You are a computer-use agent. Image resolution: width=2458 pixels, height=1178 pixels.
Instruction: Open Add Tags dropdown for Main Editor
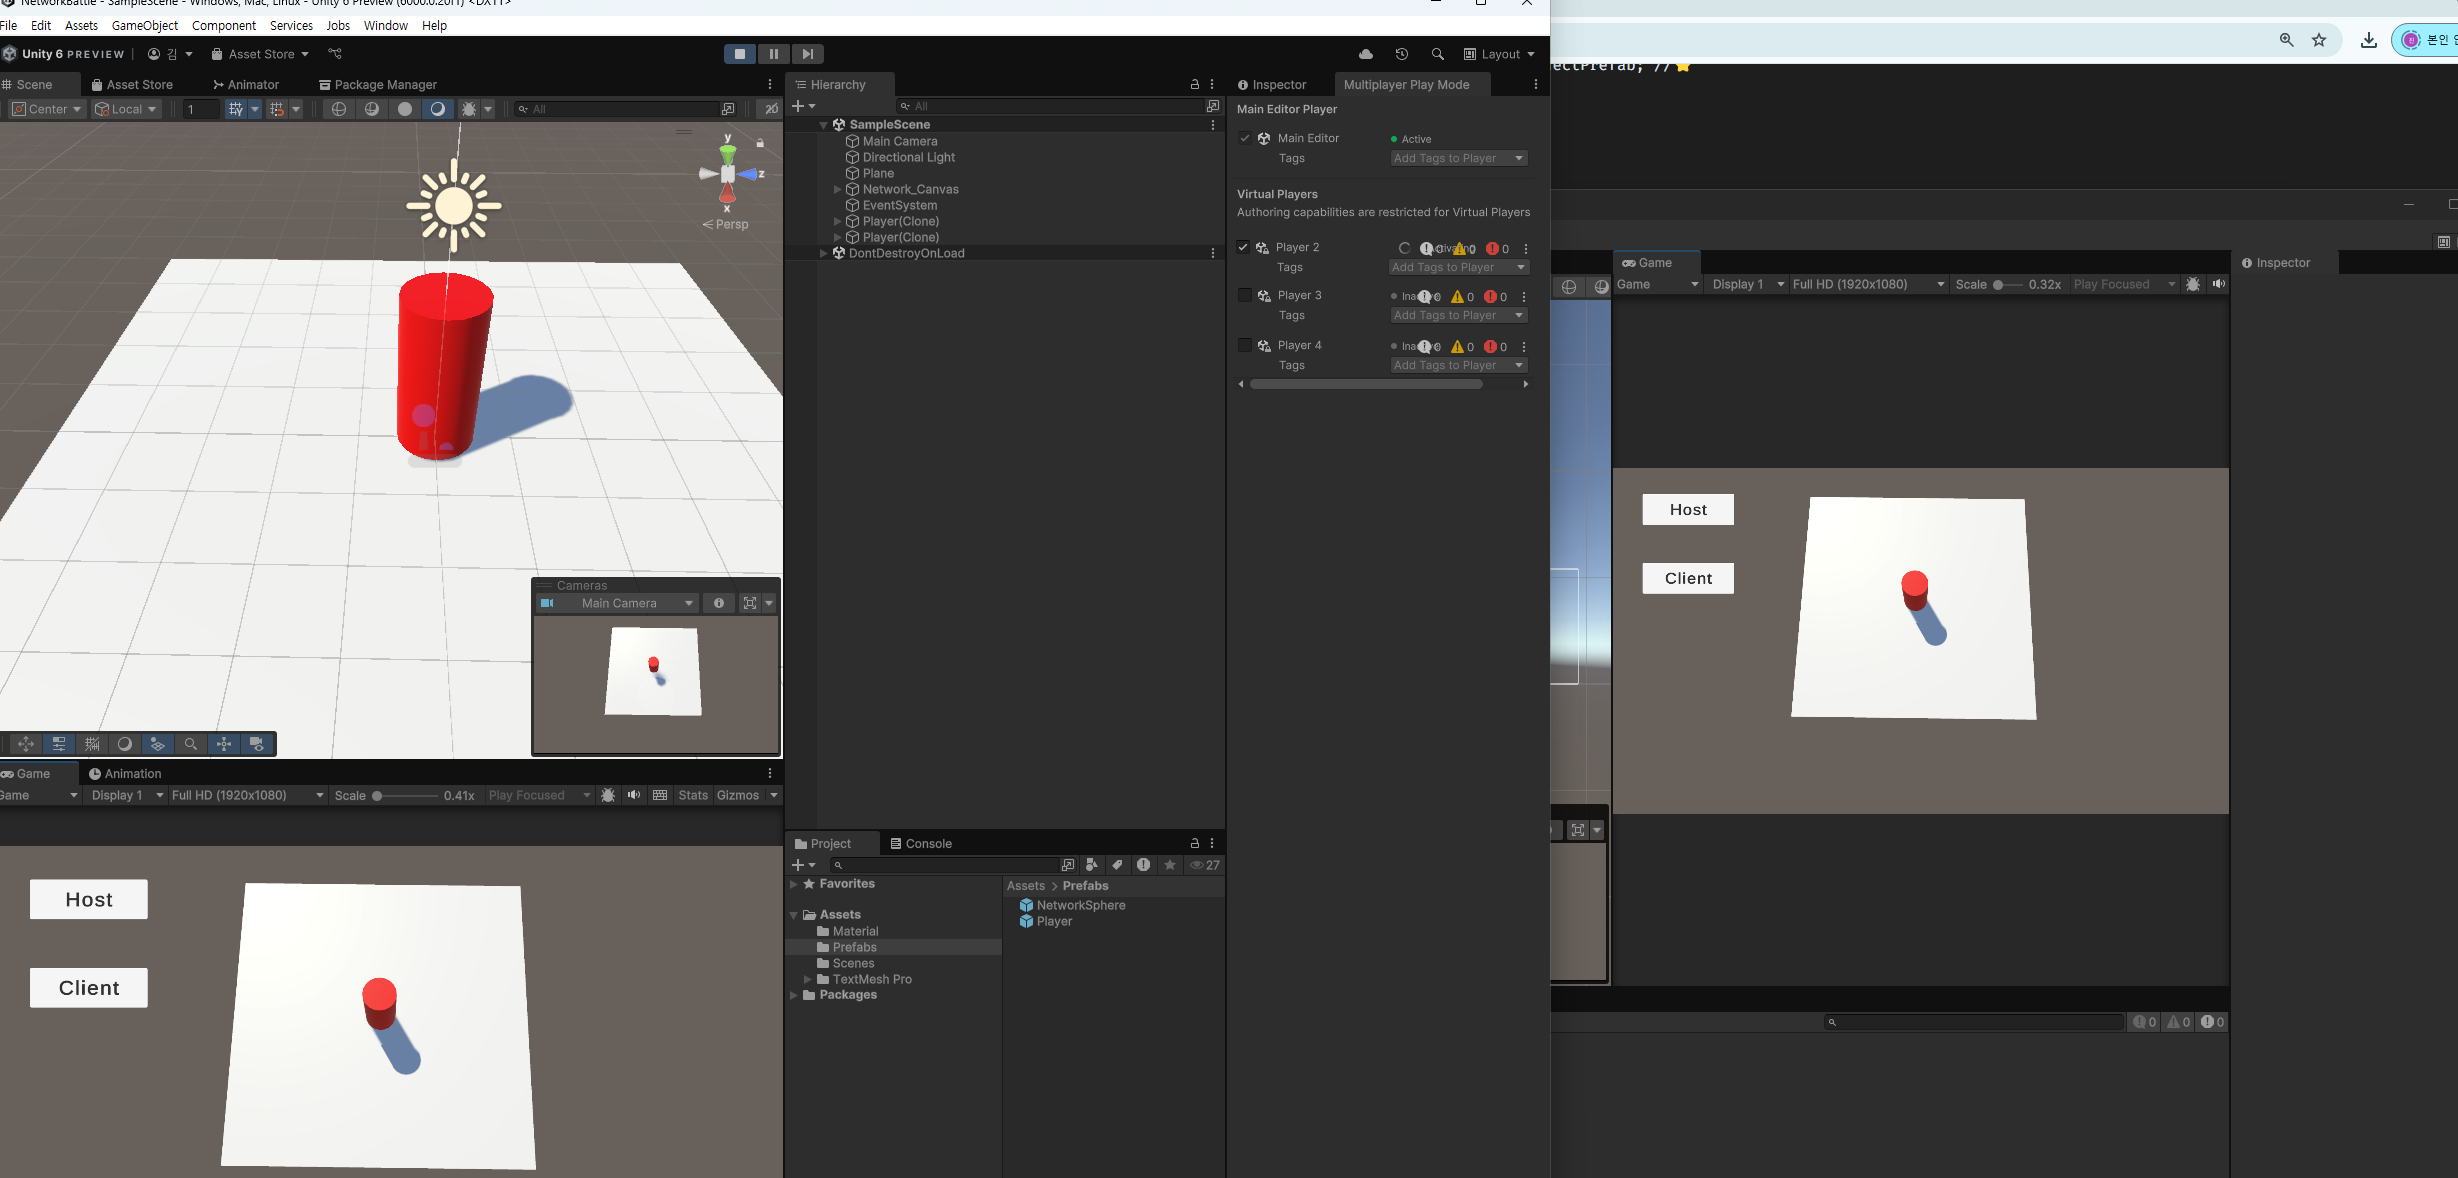pyautogui.click(x=1458, y=158)
